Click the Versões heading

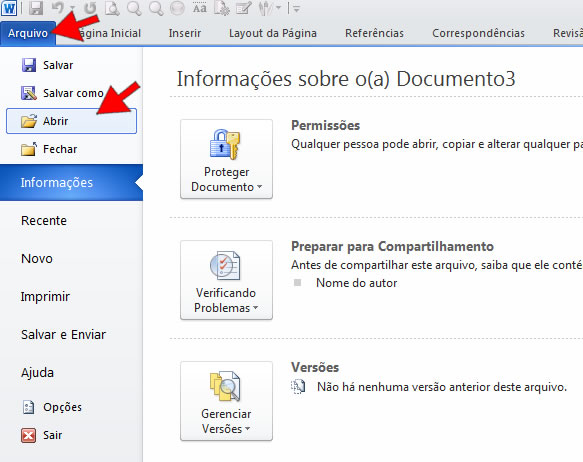tap(315, 367)
